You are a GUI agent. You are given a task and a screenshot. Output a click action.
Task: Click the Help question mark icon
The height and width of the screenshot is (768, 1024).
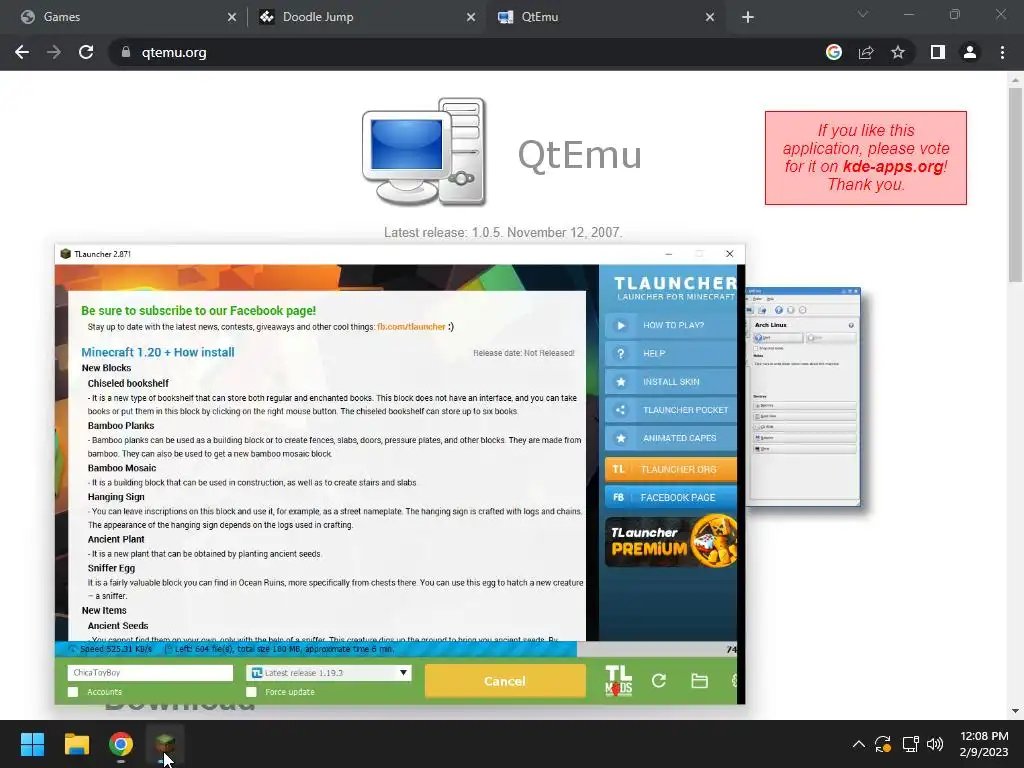click(x=620, y=353)
